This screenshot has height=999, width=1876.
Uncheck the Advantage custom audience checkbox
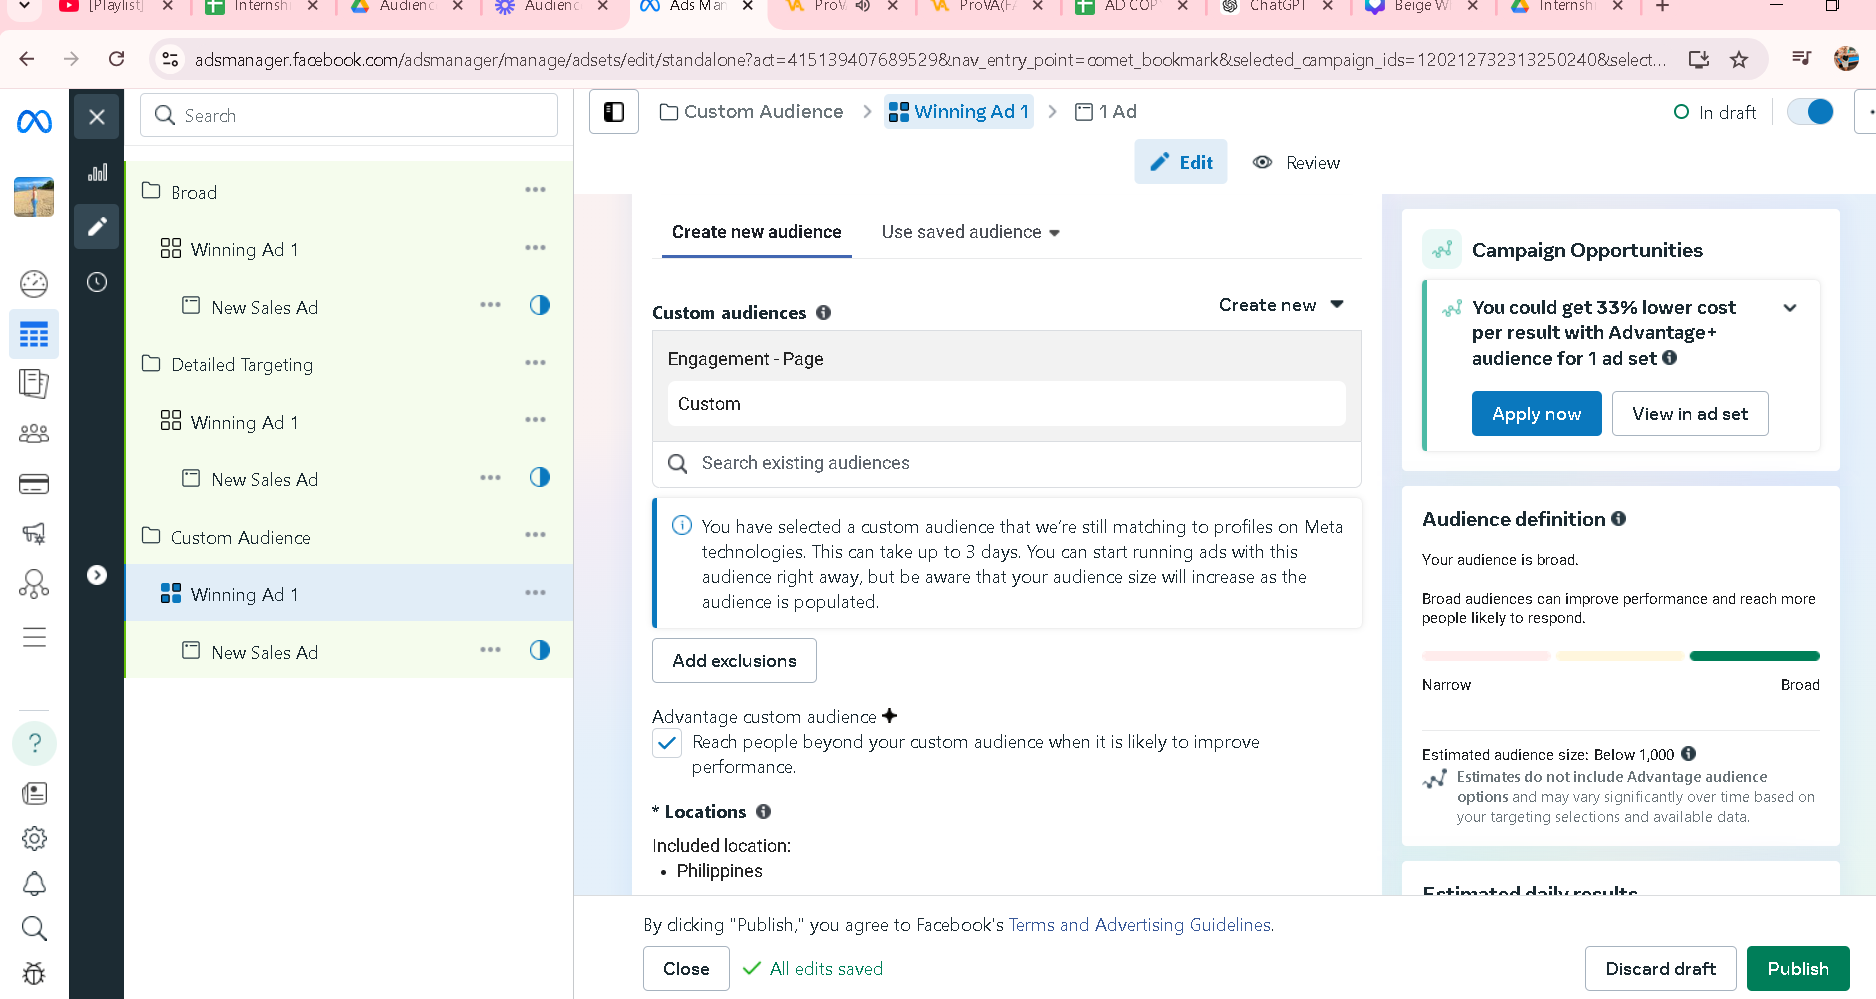coord(667,743)
